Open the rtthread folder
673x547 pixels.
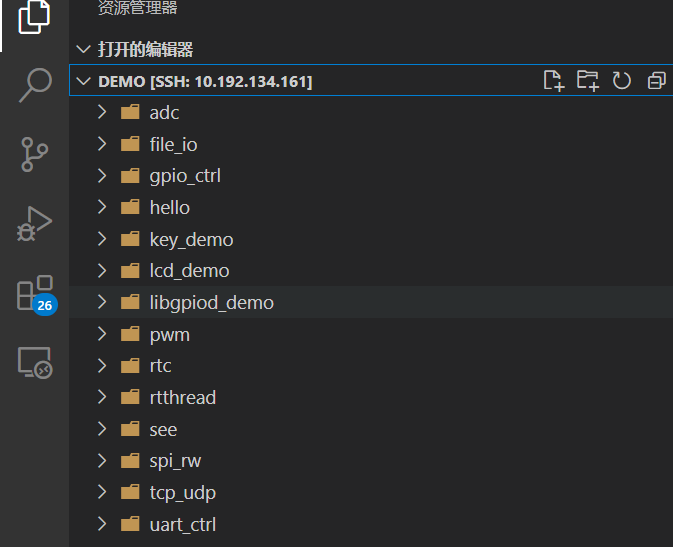click(182, 397)
